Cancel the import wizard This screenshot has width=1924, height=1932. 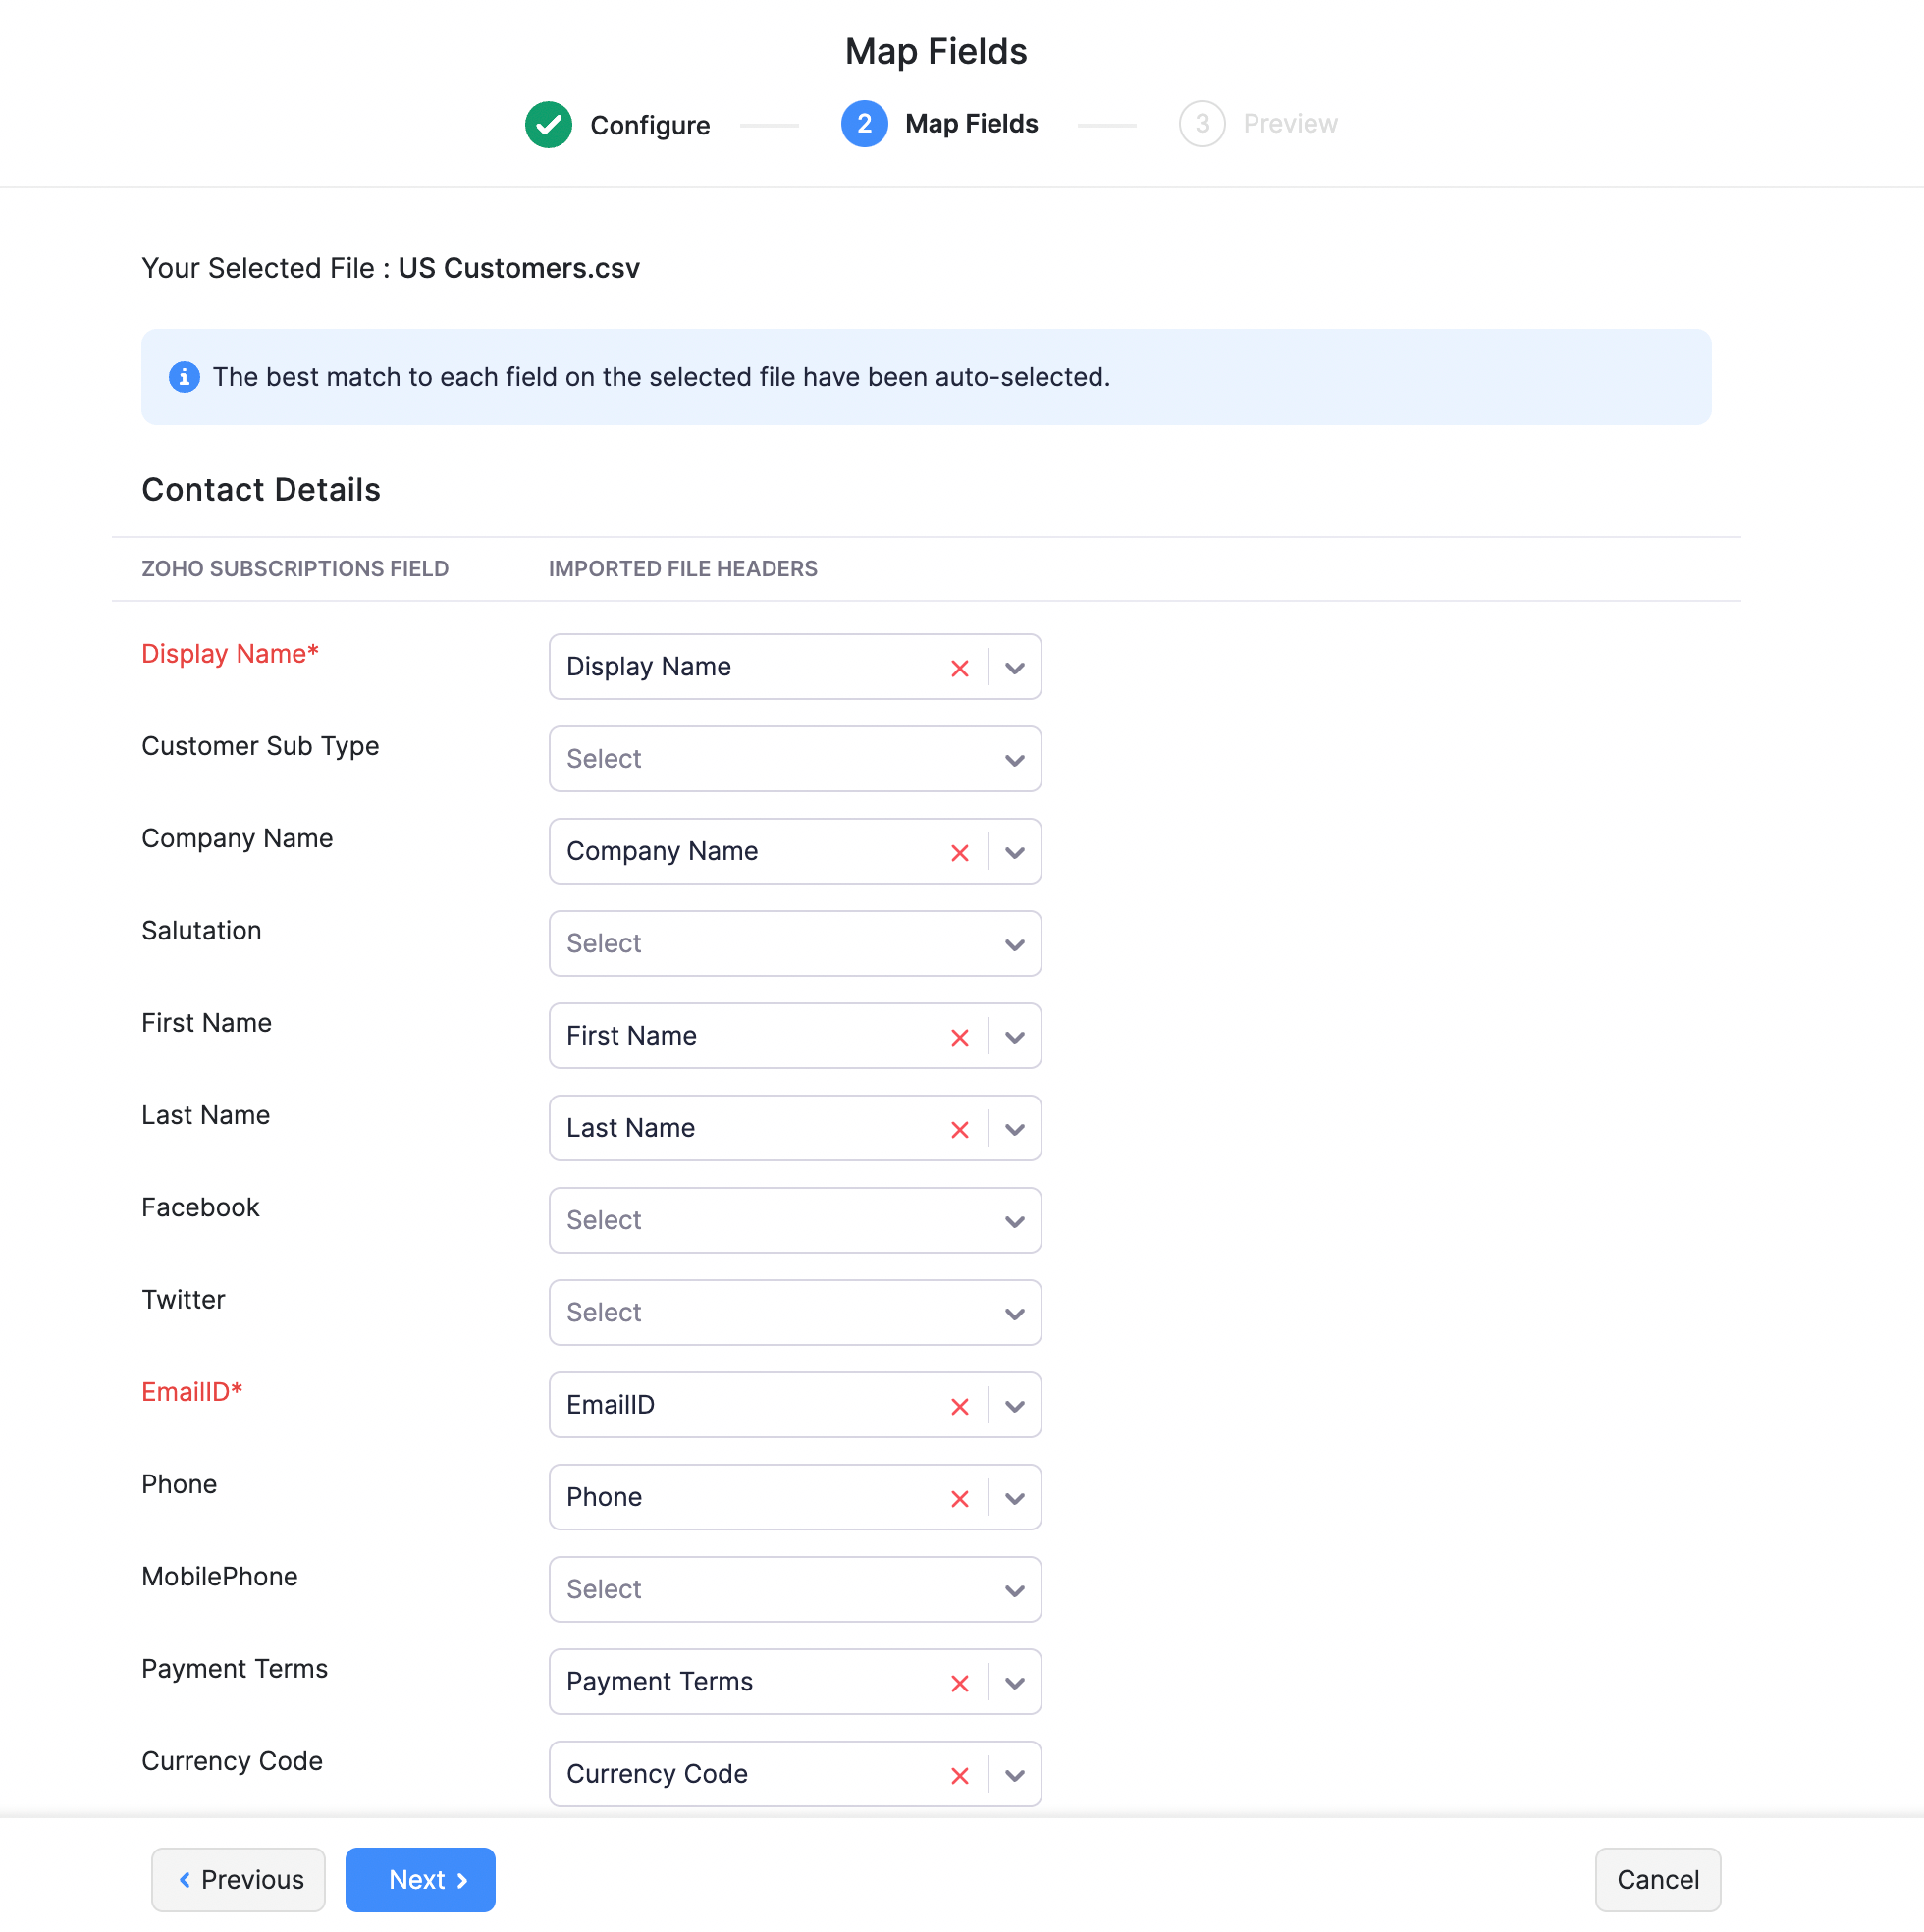(x=1656, y=1879)
